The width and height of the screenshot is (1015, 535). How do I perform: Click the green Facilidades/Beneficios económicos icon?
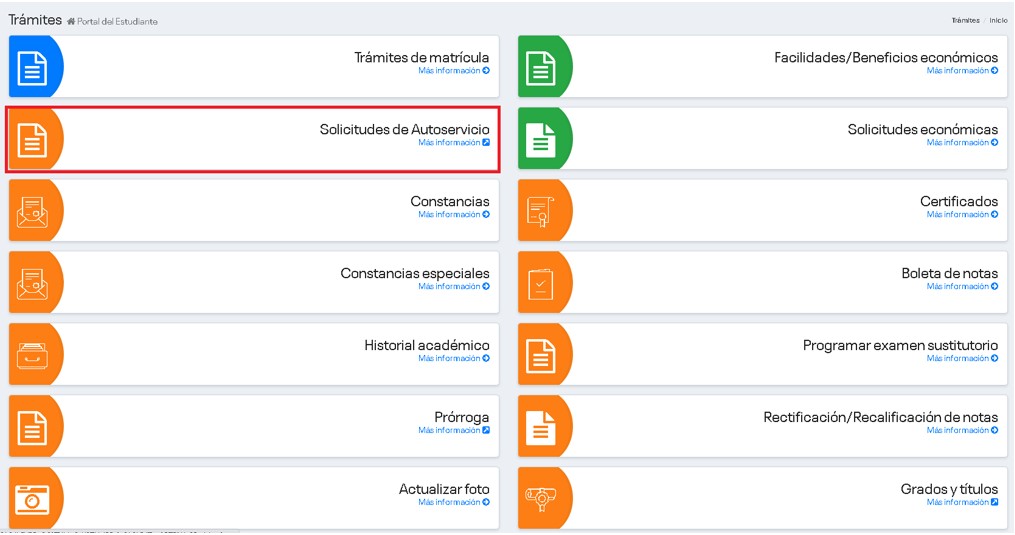(542, 67)
